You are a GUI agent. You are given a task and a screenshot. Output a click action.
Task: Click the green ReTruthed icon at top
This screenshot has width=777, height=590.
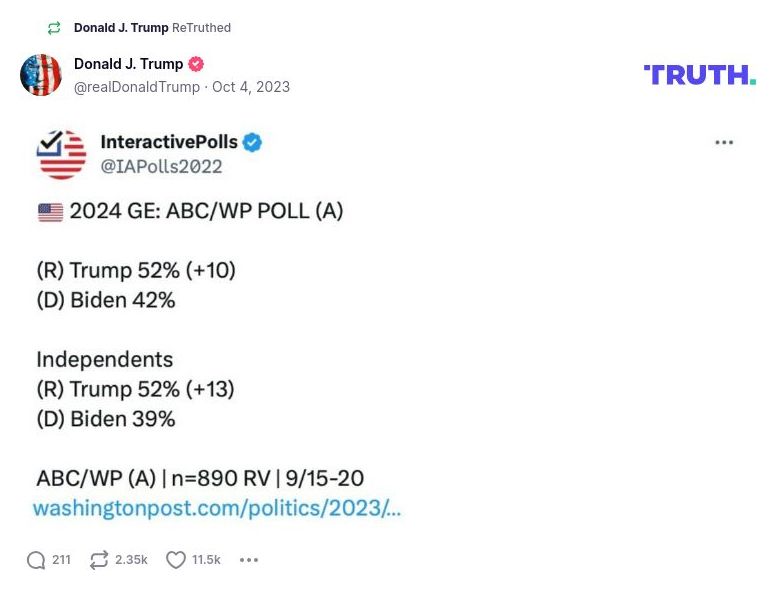click(54, 28)
